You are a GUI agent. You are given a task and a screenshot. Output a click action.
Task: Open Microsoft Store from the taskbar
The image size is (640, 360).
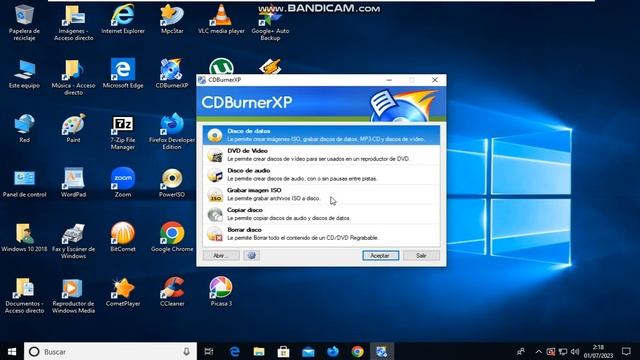point(283,351)
